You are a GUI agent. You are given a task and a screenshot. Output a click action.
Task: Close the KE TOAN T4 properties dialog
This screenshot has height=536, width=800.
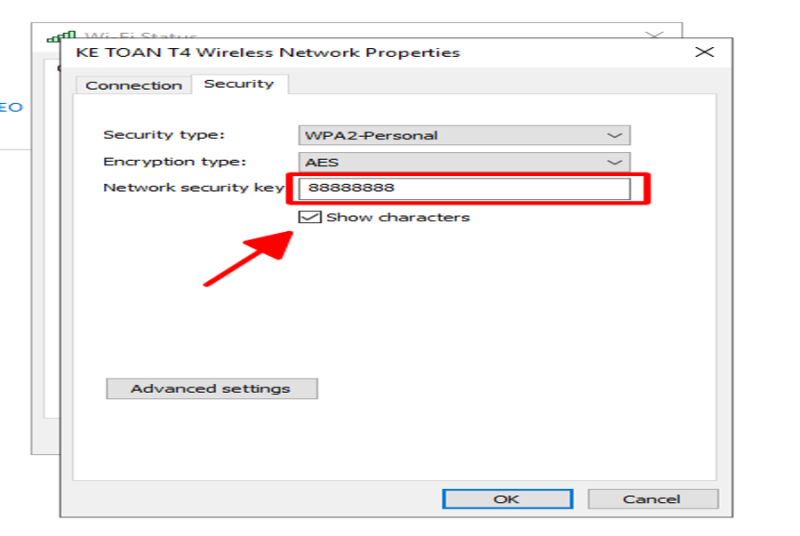pyautogui.click(x=704, y=52)
